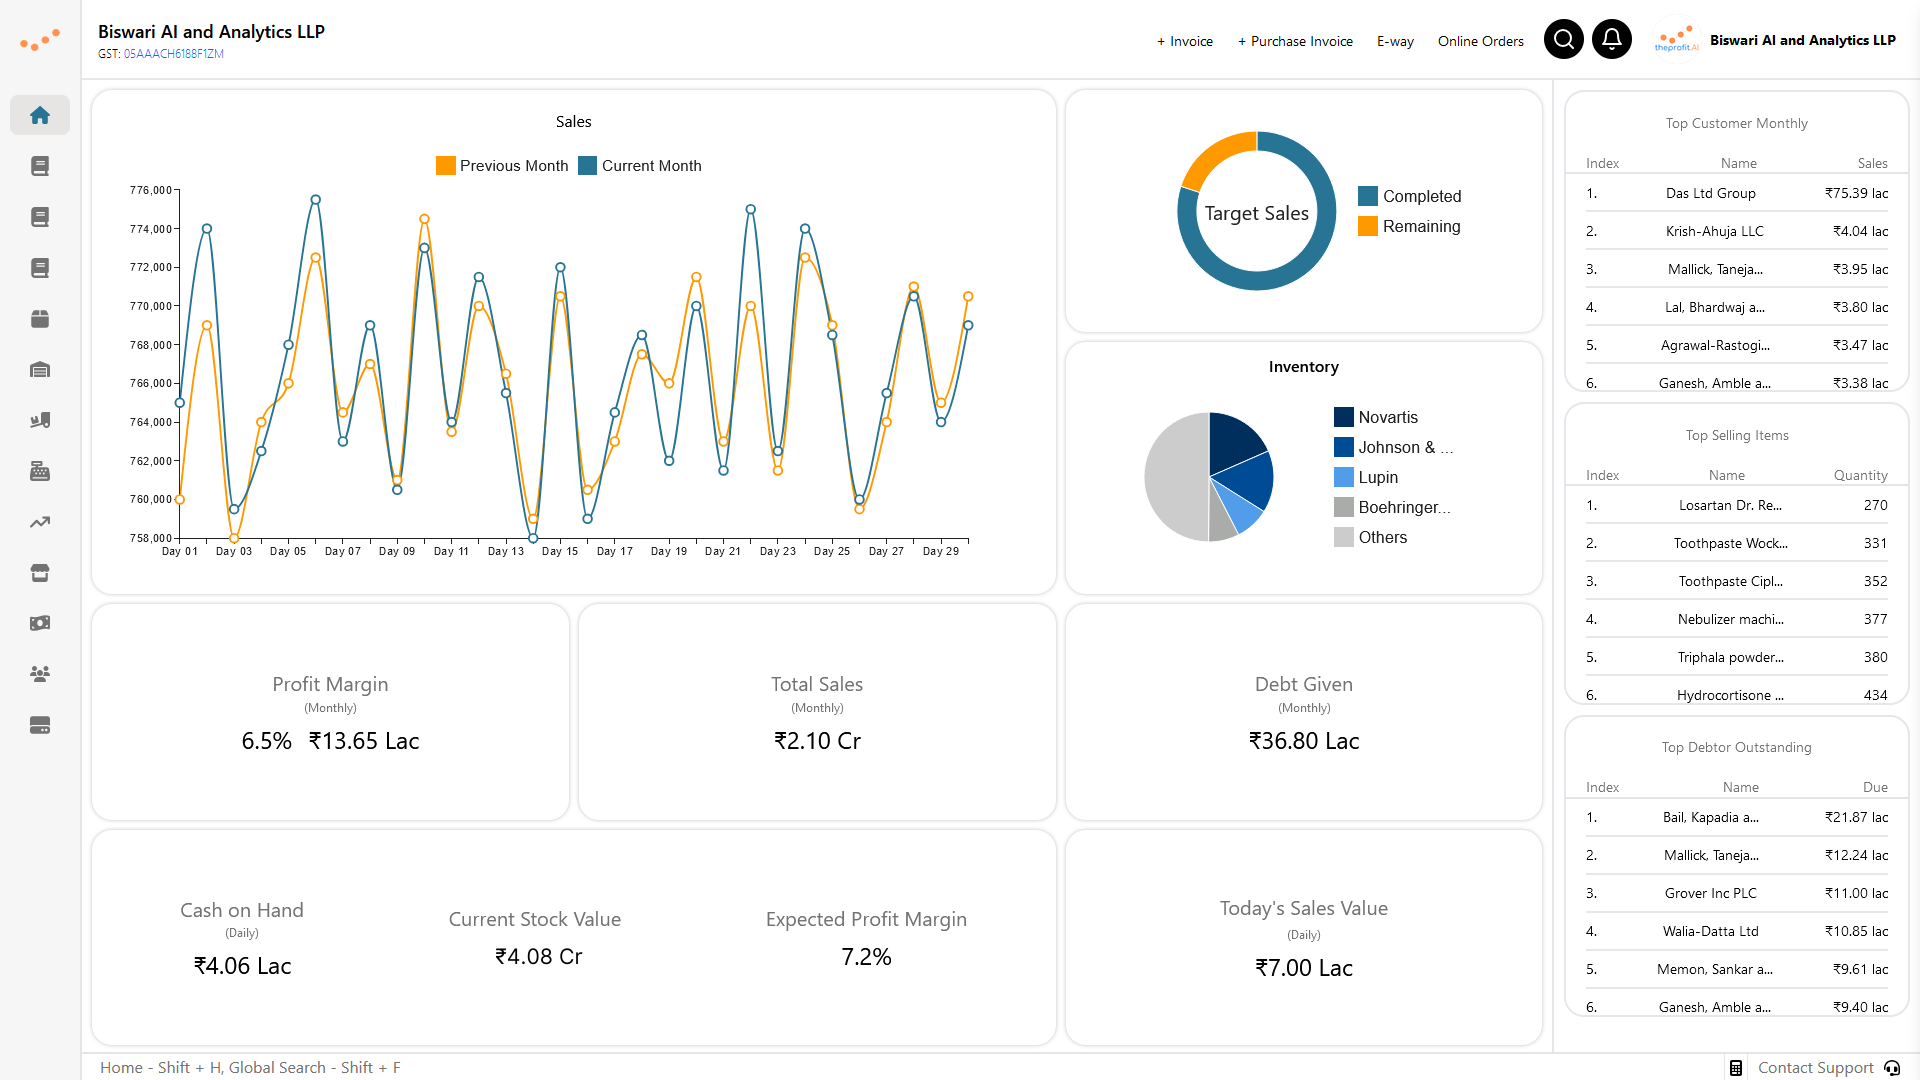This screenshot has height=1080, width=1920.
Task: Click calculator icon in bottom bar
Action: click(x=1736, y=1068)
